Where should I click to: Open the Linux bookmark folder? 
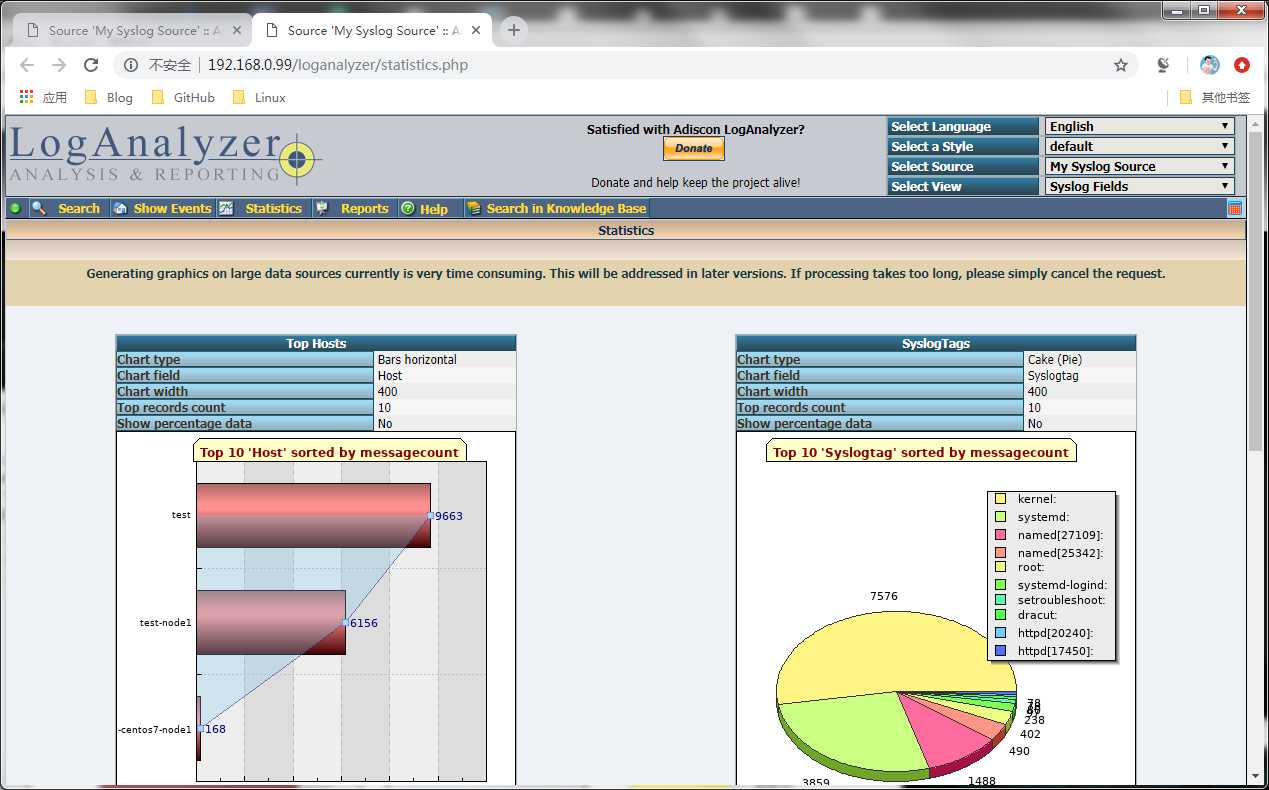pyautogui.click(x=259, y=97)
